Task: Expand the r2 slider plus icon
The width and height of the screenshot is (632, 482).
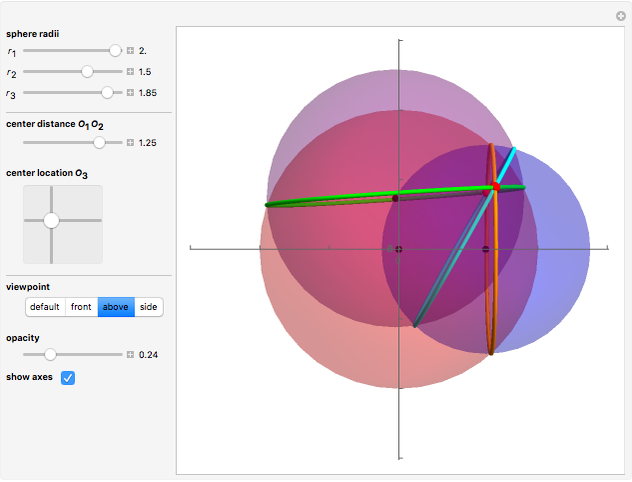Action: [130, 72]
